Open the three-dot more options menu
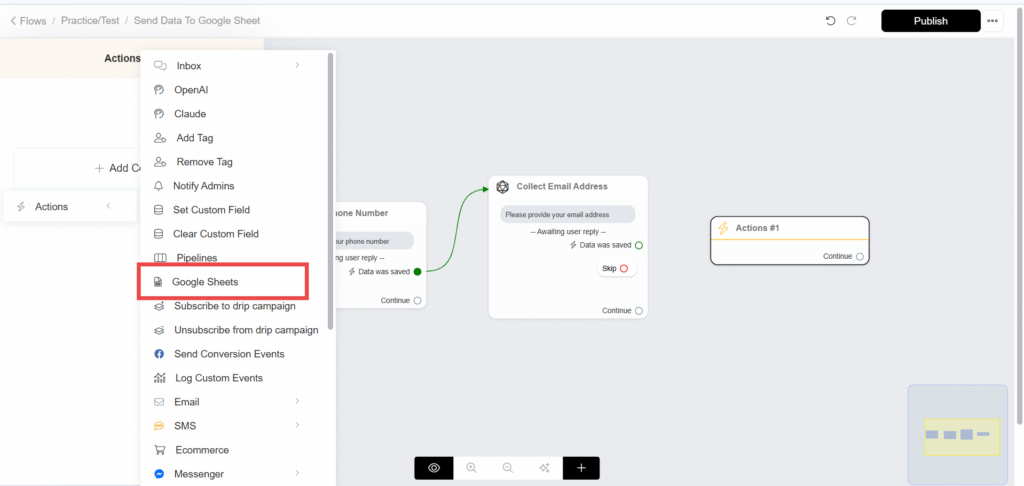The width and height of the screenshot is (1024, 486). point(992,21)
